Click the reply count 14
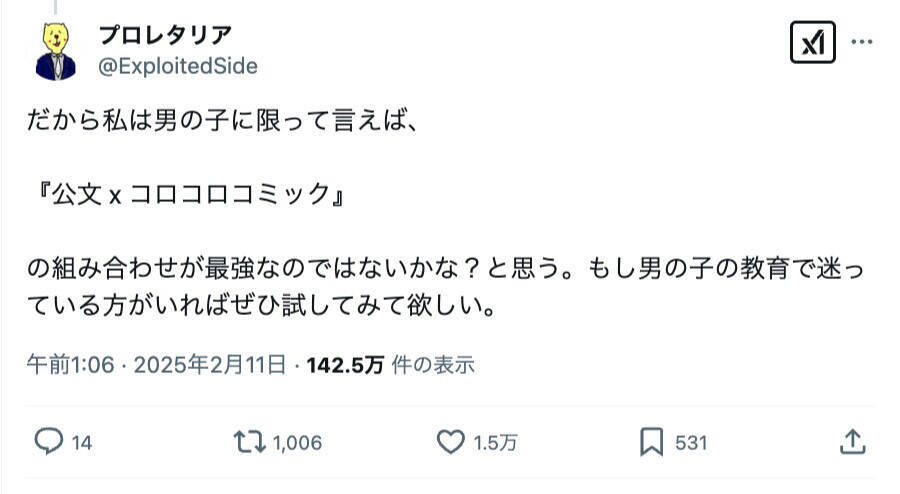Screen dimensions: 900x494 tap(82, 442)
